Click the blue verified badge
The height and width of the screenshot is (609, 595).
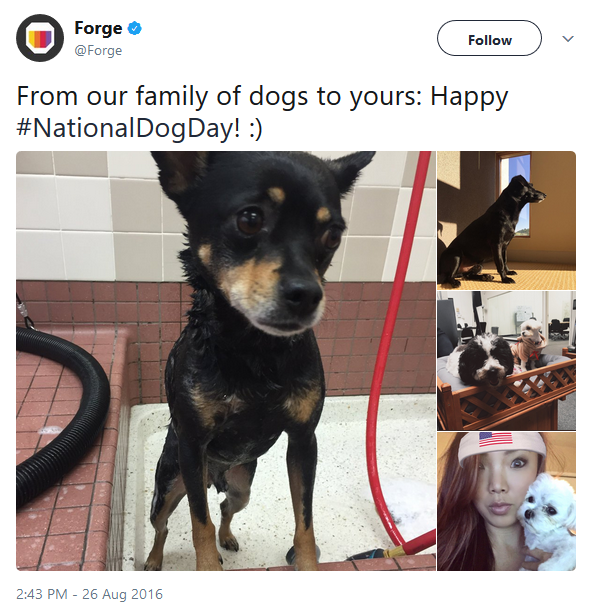coord(135,28)
